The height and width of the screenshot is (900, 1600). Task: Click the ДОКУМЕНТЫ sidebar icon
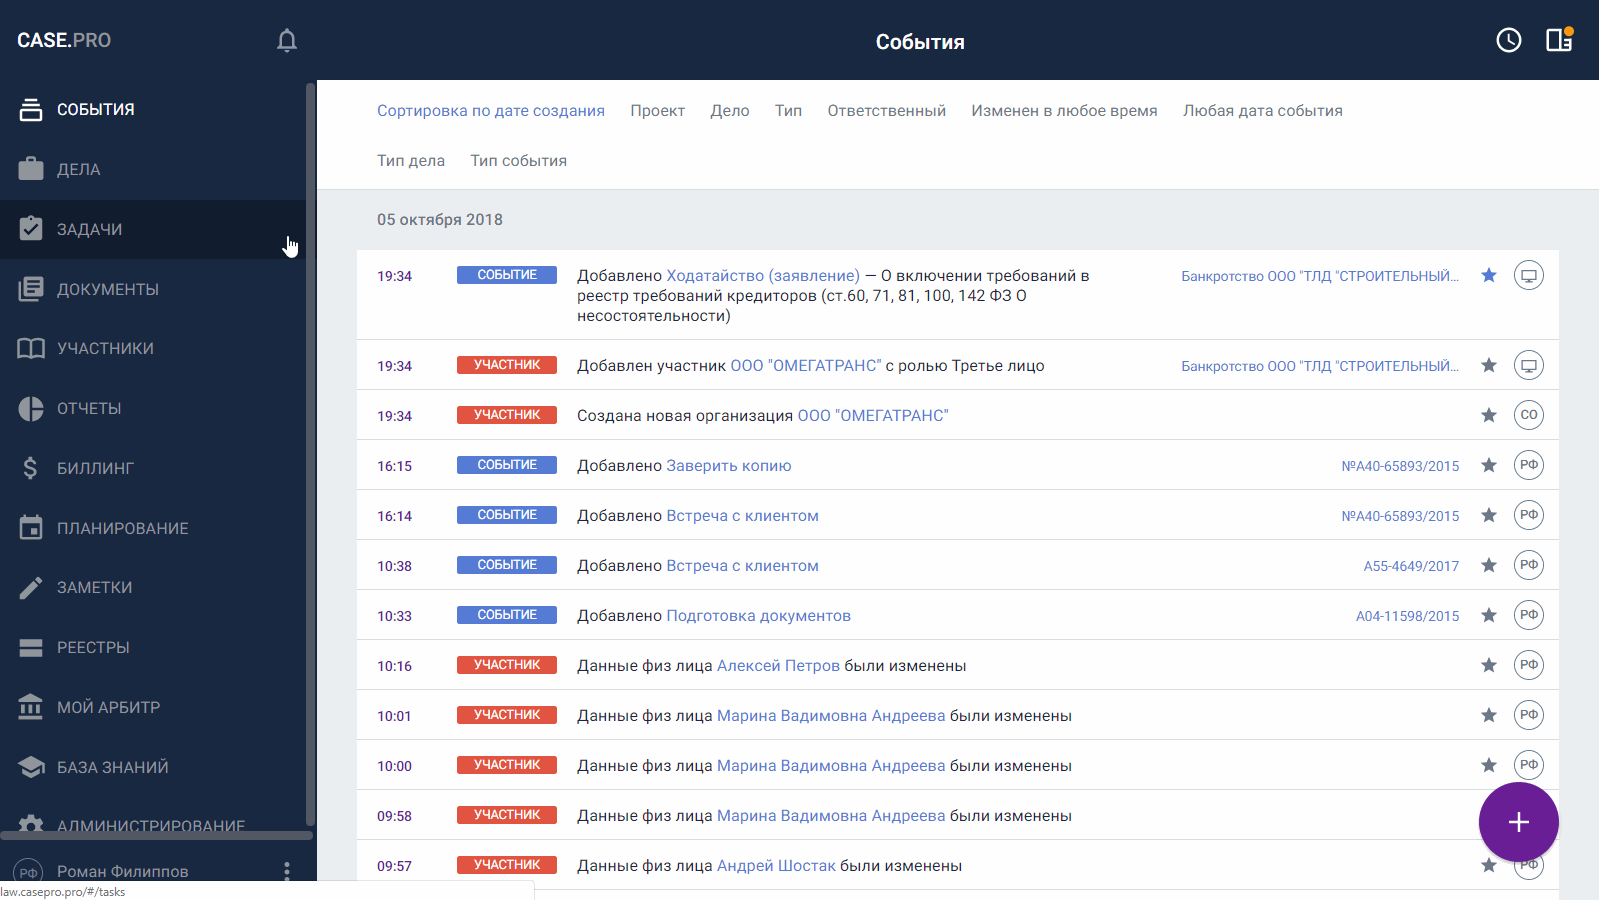click(x=31, y=289)
